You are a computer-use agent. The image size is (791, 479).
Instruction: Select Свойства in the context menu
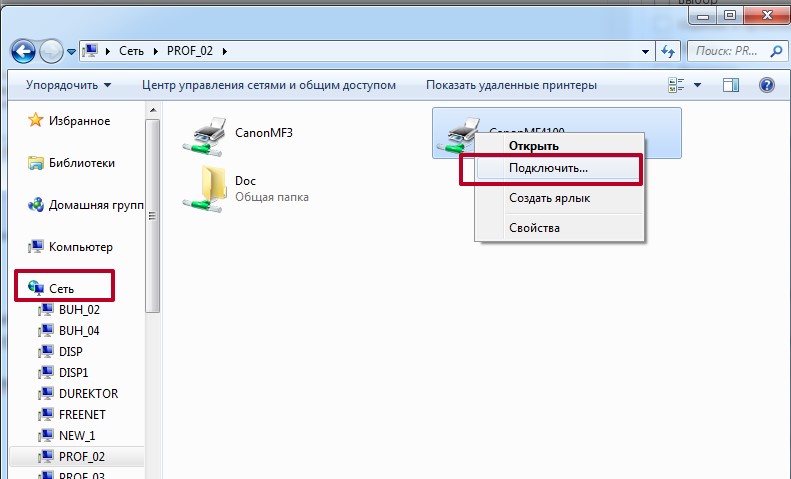534,227
